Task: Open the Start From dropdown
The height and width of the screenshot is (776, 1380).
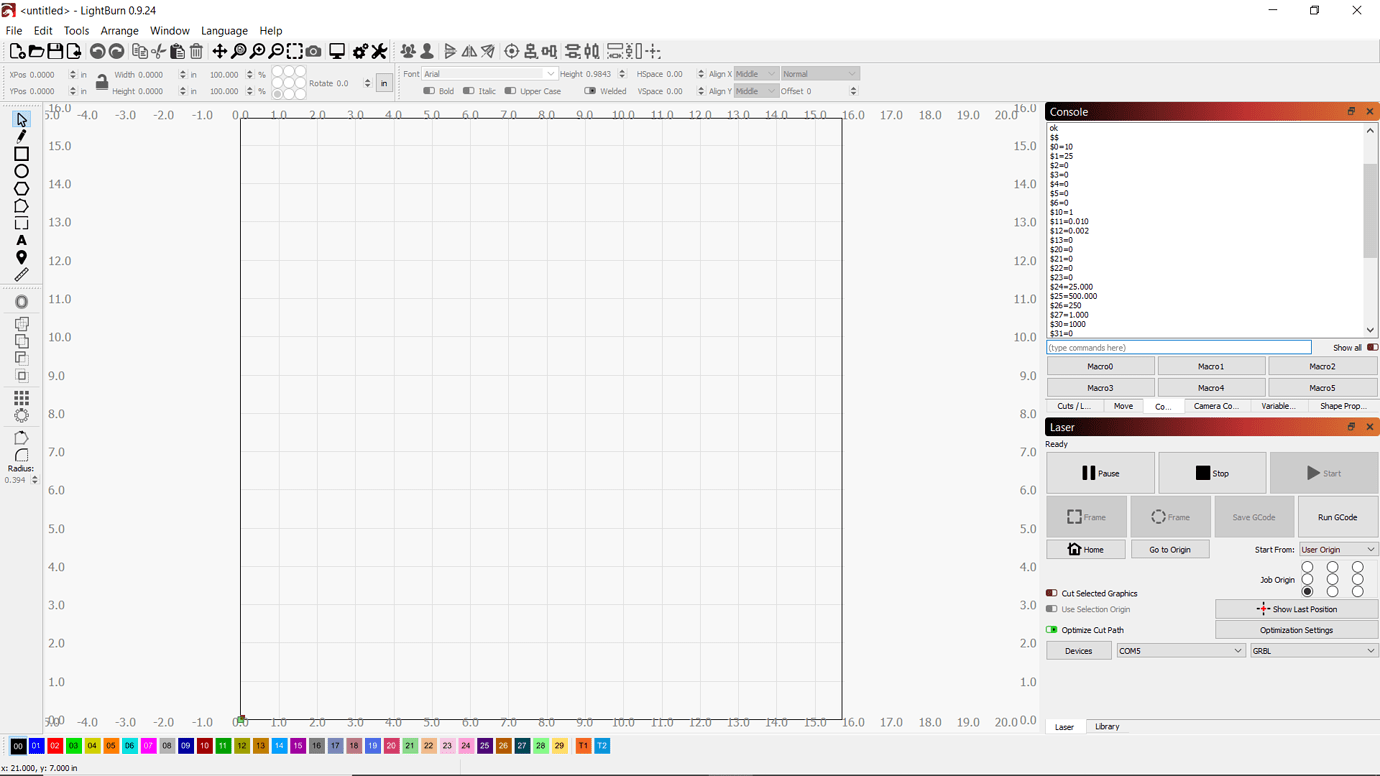Action: pos(1337,550)
